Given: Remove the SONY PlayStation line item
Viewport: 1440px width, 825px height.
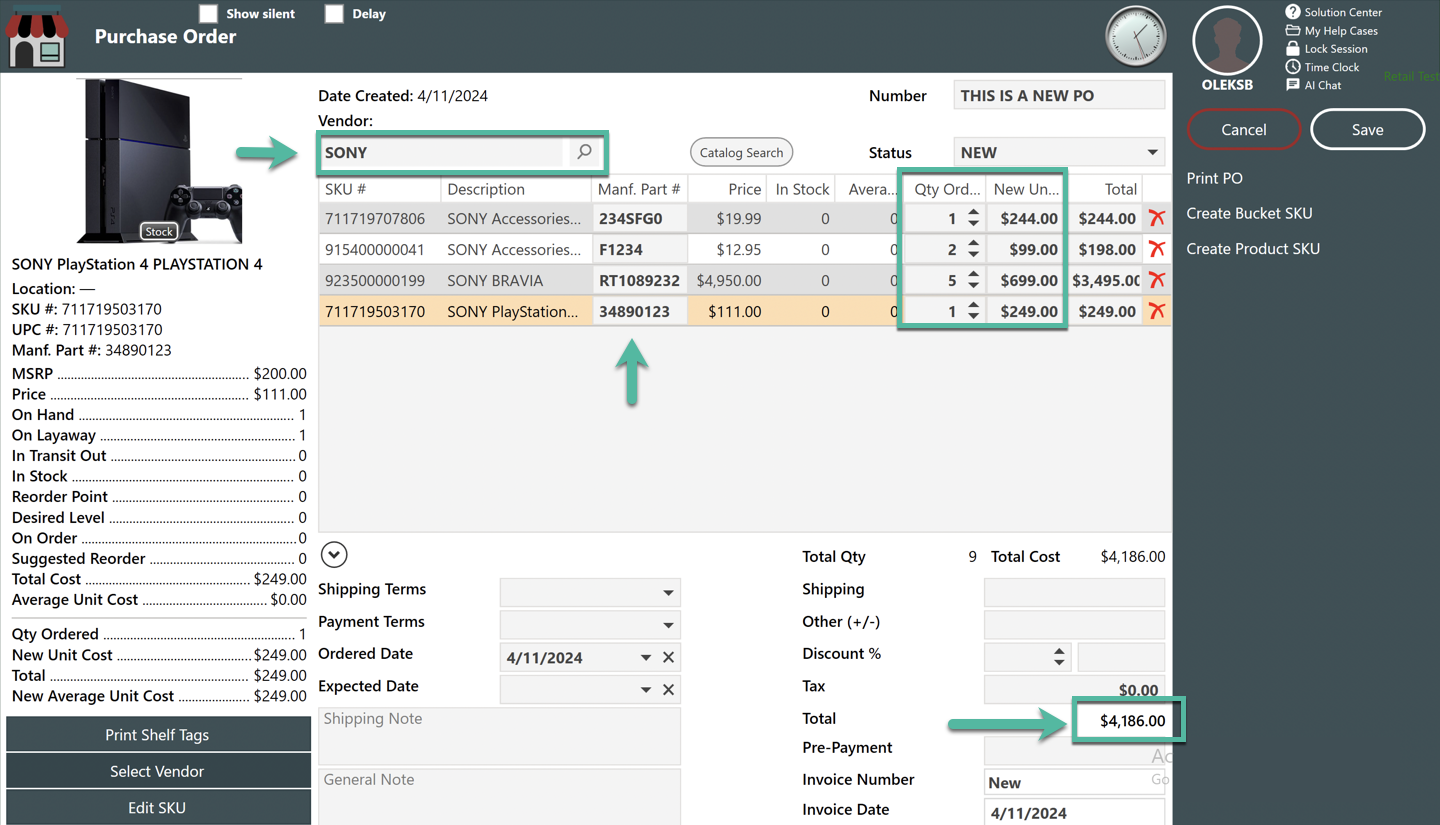Looking at the screenshot, I should (1157, 311).
